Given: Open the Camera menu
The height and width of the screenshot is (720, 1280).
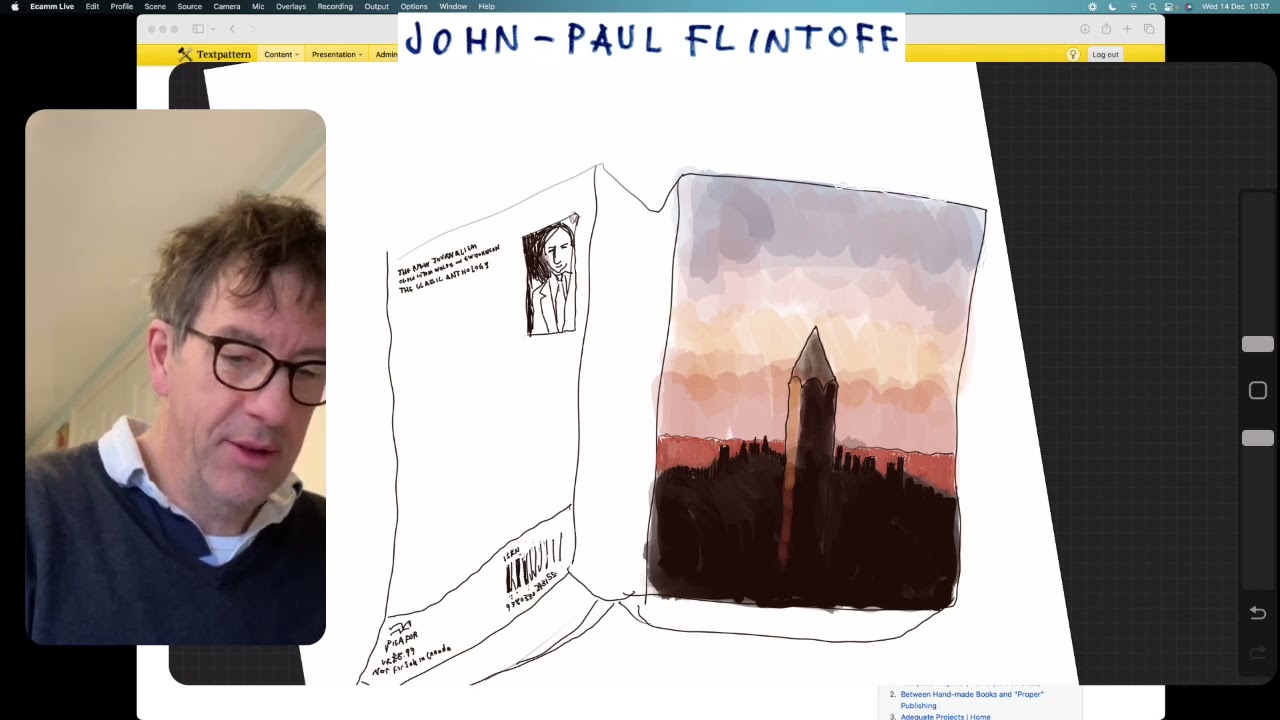Looking at the screenshot, I should coord(227,6).
